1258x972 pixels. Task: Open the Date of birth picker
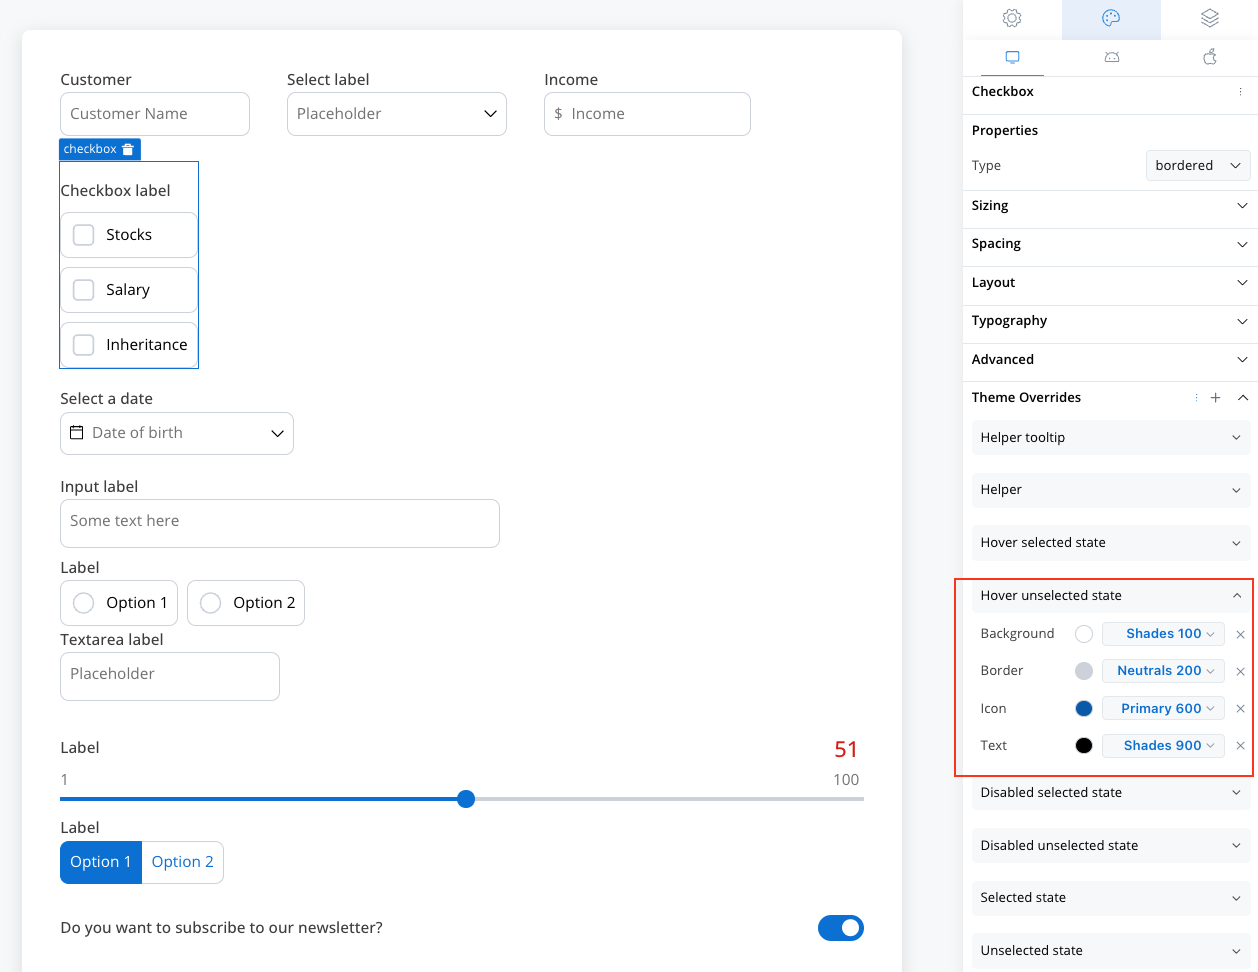point(177,433)
